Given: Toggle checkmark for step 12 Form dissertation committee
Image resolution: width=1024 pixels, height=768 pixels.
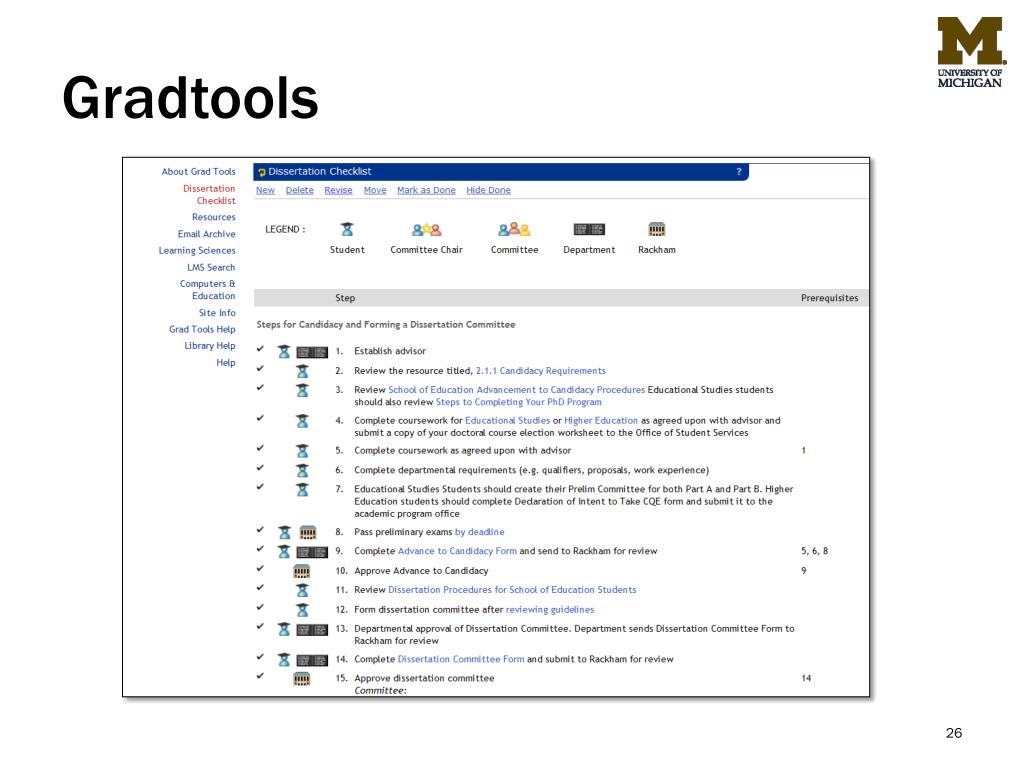Looking at the screenshot, I should point(261,607).
